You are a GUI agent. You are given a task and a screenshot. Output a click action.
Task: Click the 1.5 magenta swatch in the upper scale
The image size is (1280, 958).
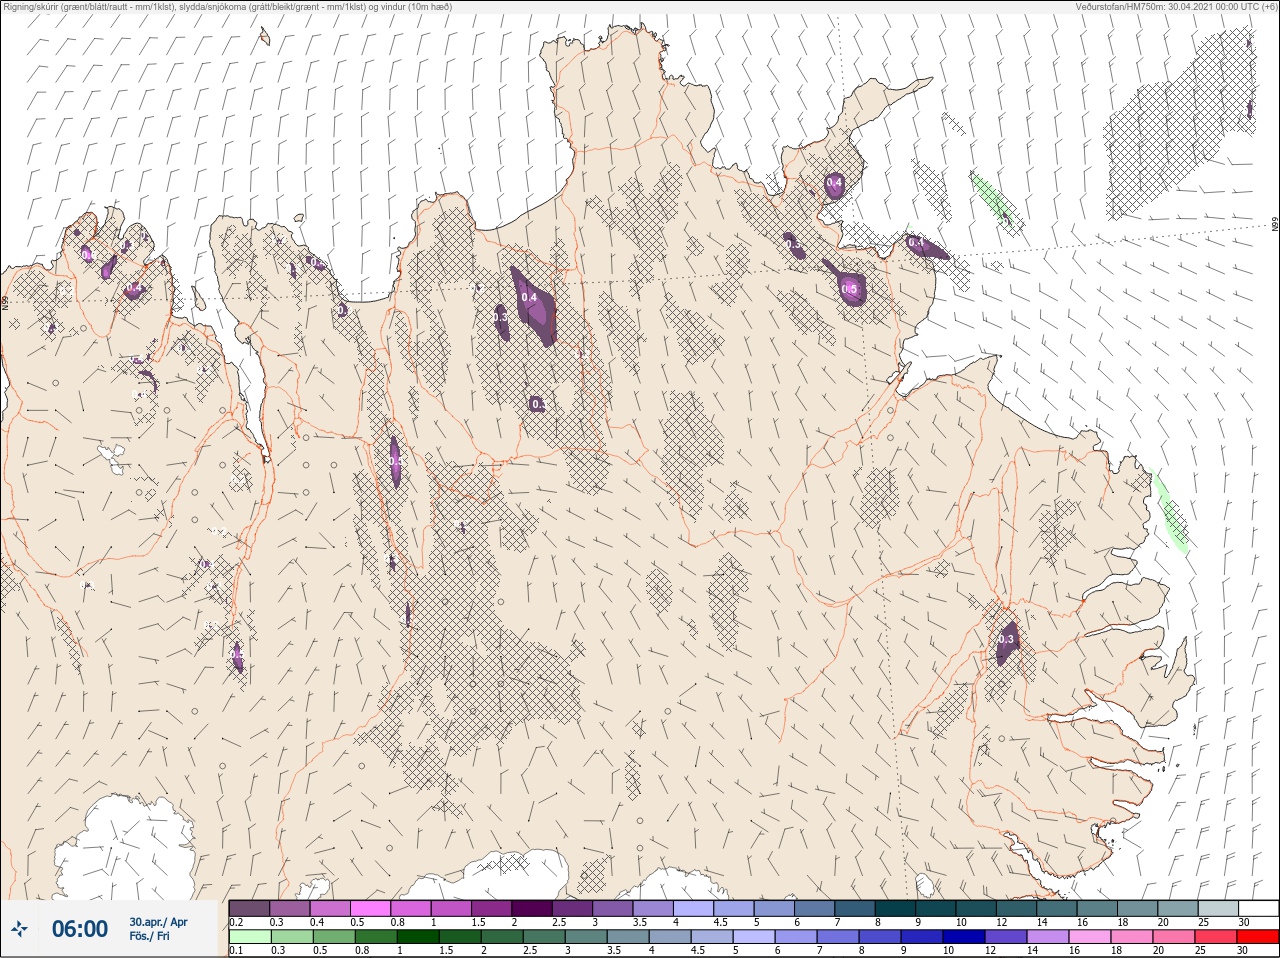point(491,908)
